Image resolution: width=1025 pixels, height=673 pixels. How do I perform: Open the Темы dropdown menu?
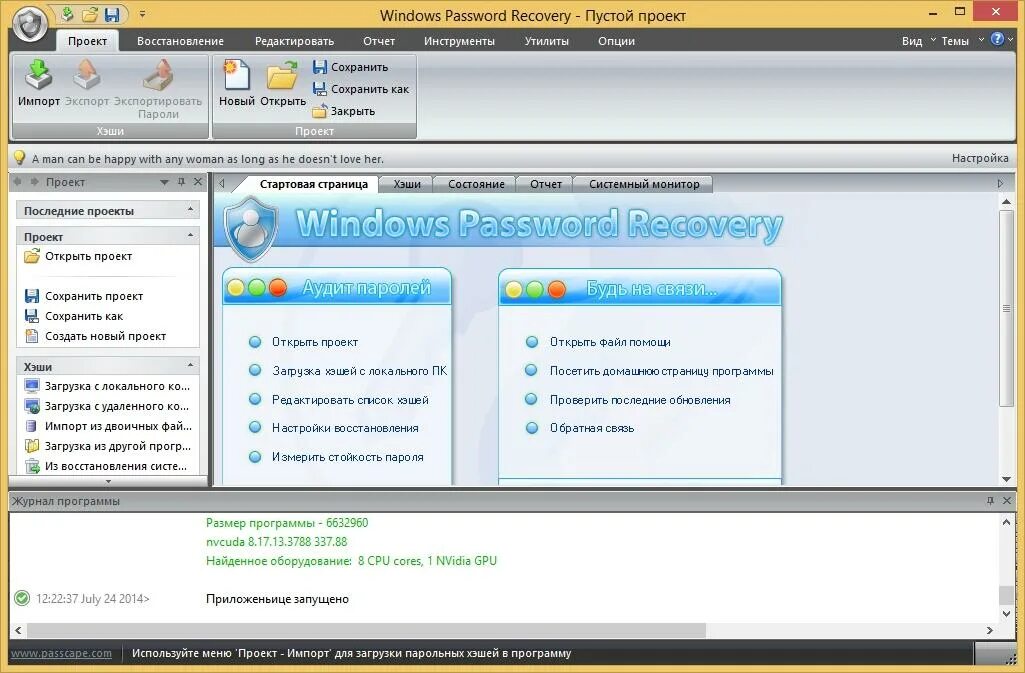point(962,41)
